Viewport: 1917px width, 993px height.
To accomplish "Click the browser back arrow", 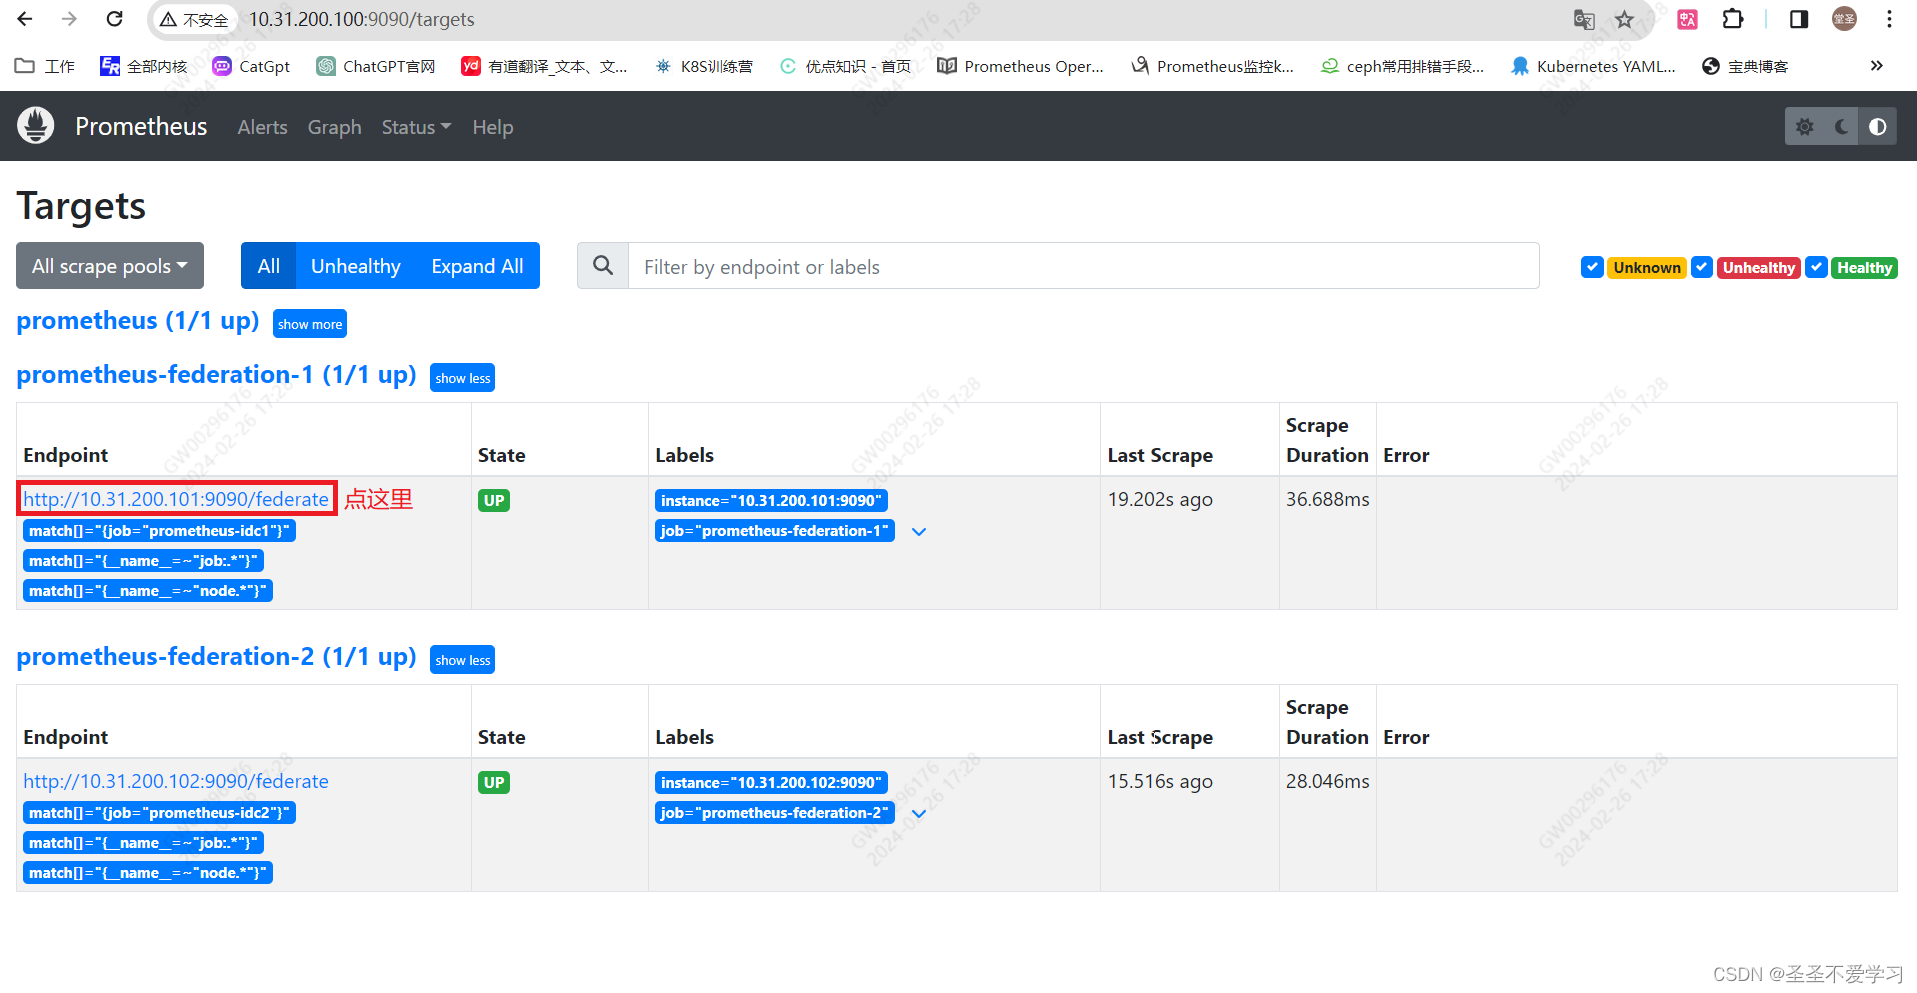I will point(25,19).
